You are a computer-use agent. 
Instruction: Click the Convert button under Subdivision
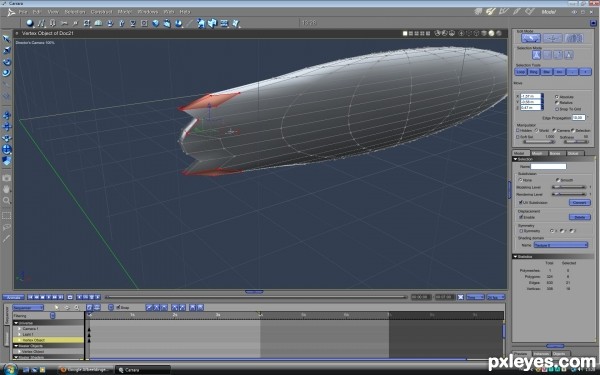pos(580,202)
